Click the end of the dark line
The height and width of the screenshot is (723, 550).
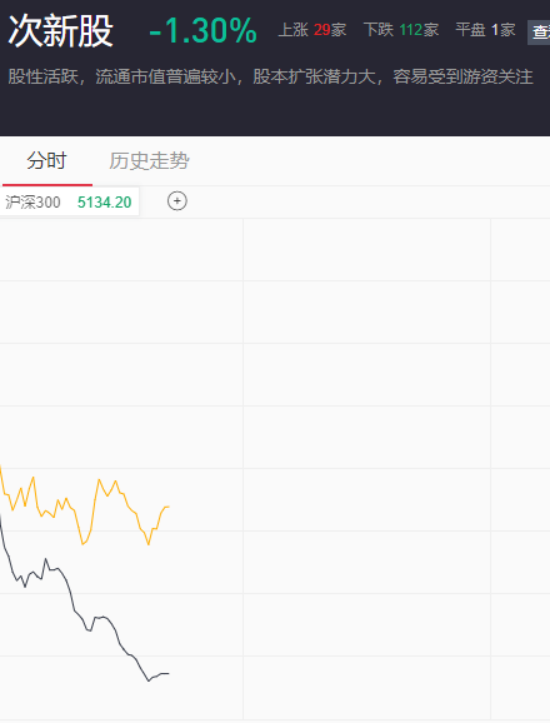click(x=168, y=674)
